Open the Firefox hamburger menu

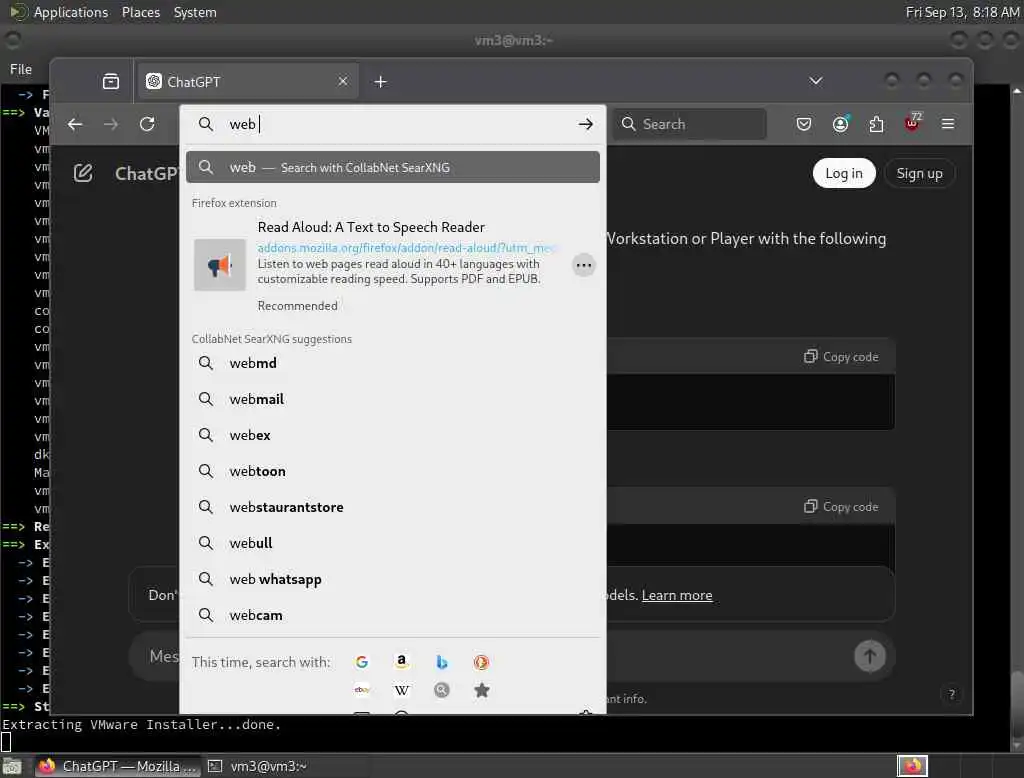(x=948, y=124)
